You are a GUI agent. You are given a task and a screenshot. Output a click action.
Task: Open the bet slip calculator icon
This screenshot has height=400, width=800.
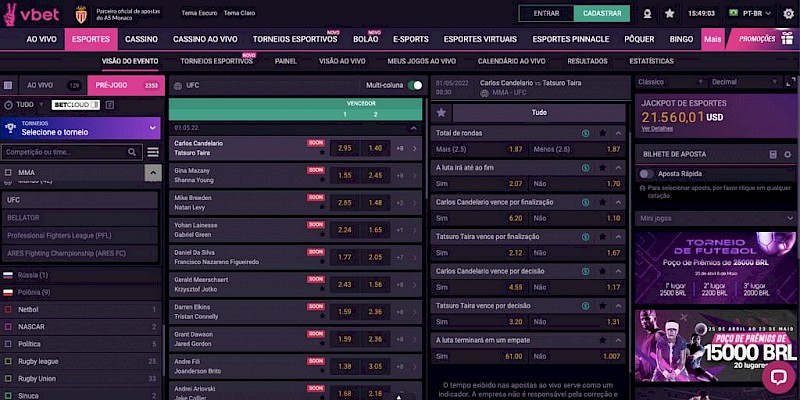click(x=773, y=154)
